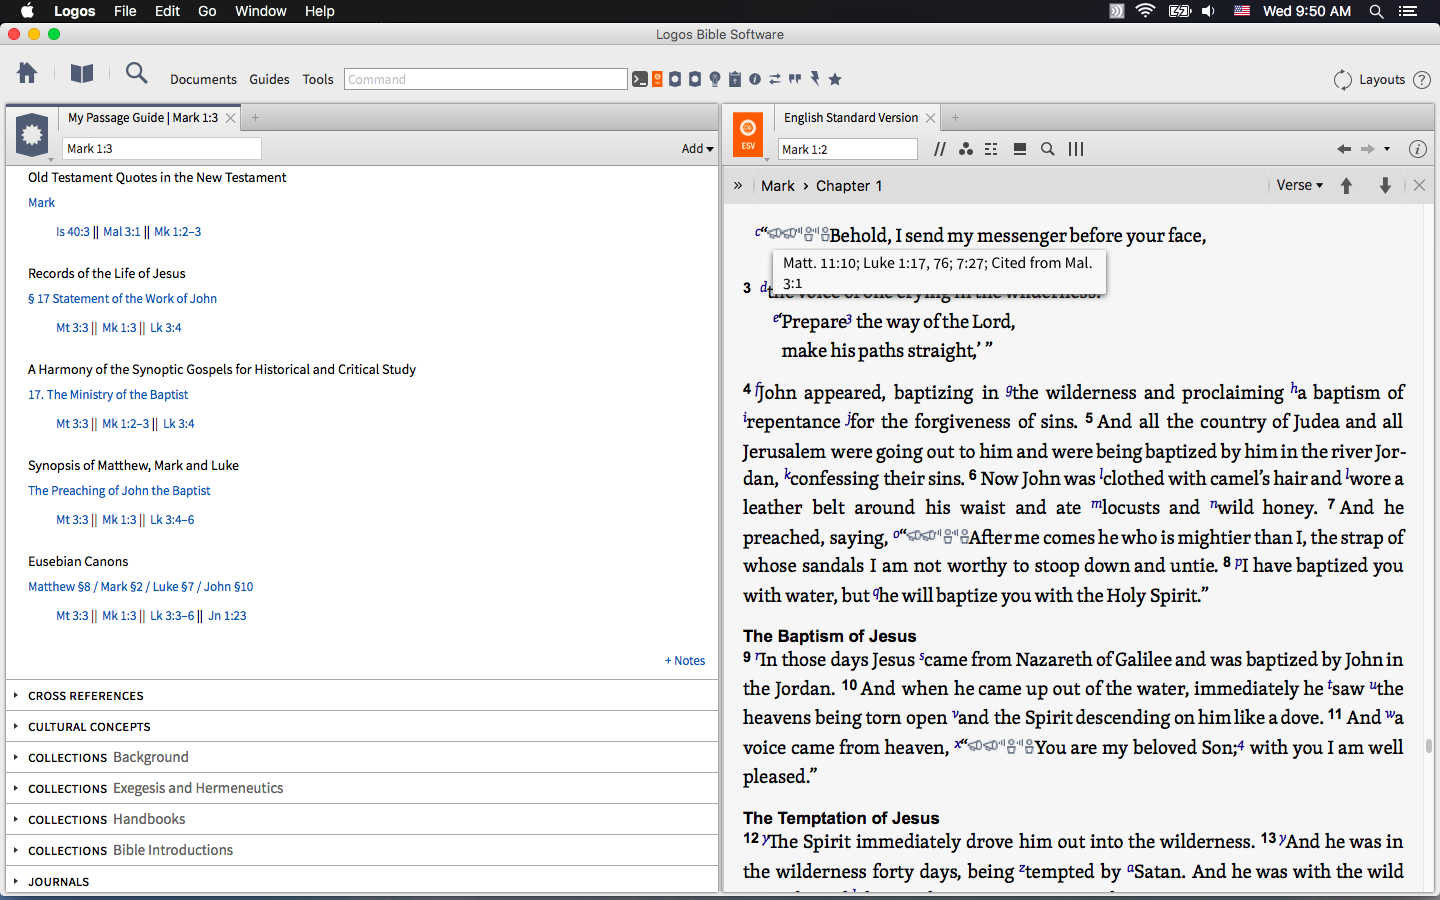Open the lightbulb shortcut icon
Image resolution: width=1440 pixels, height=900 pixels.
coord(715,79)
